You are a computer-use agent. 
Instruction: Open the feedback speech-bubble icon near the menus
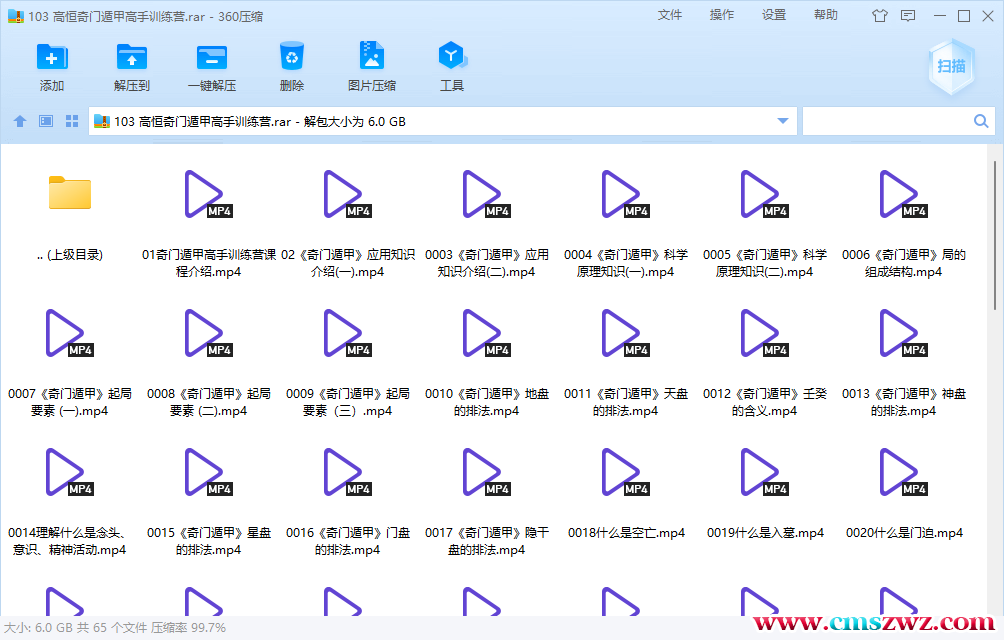pyautogui.click(x=908, y=15)
